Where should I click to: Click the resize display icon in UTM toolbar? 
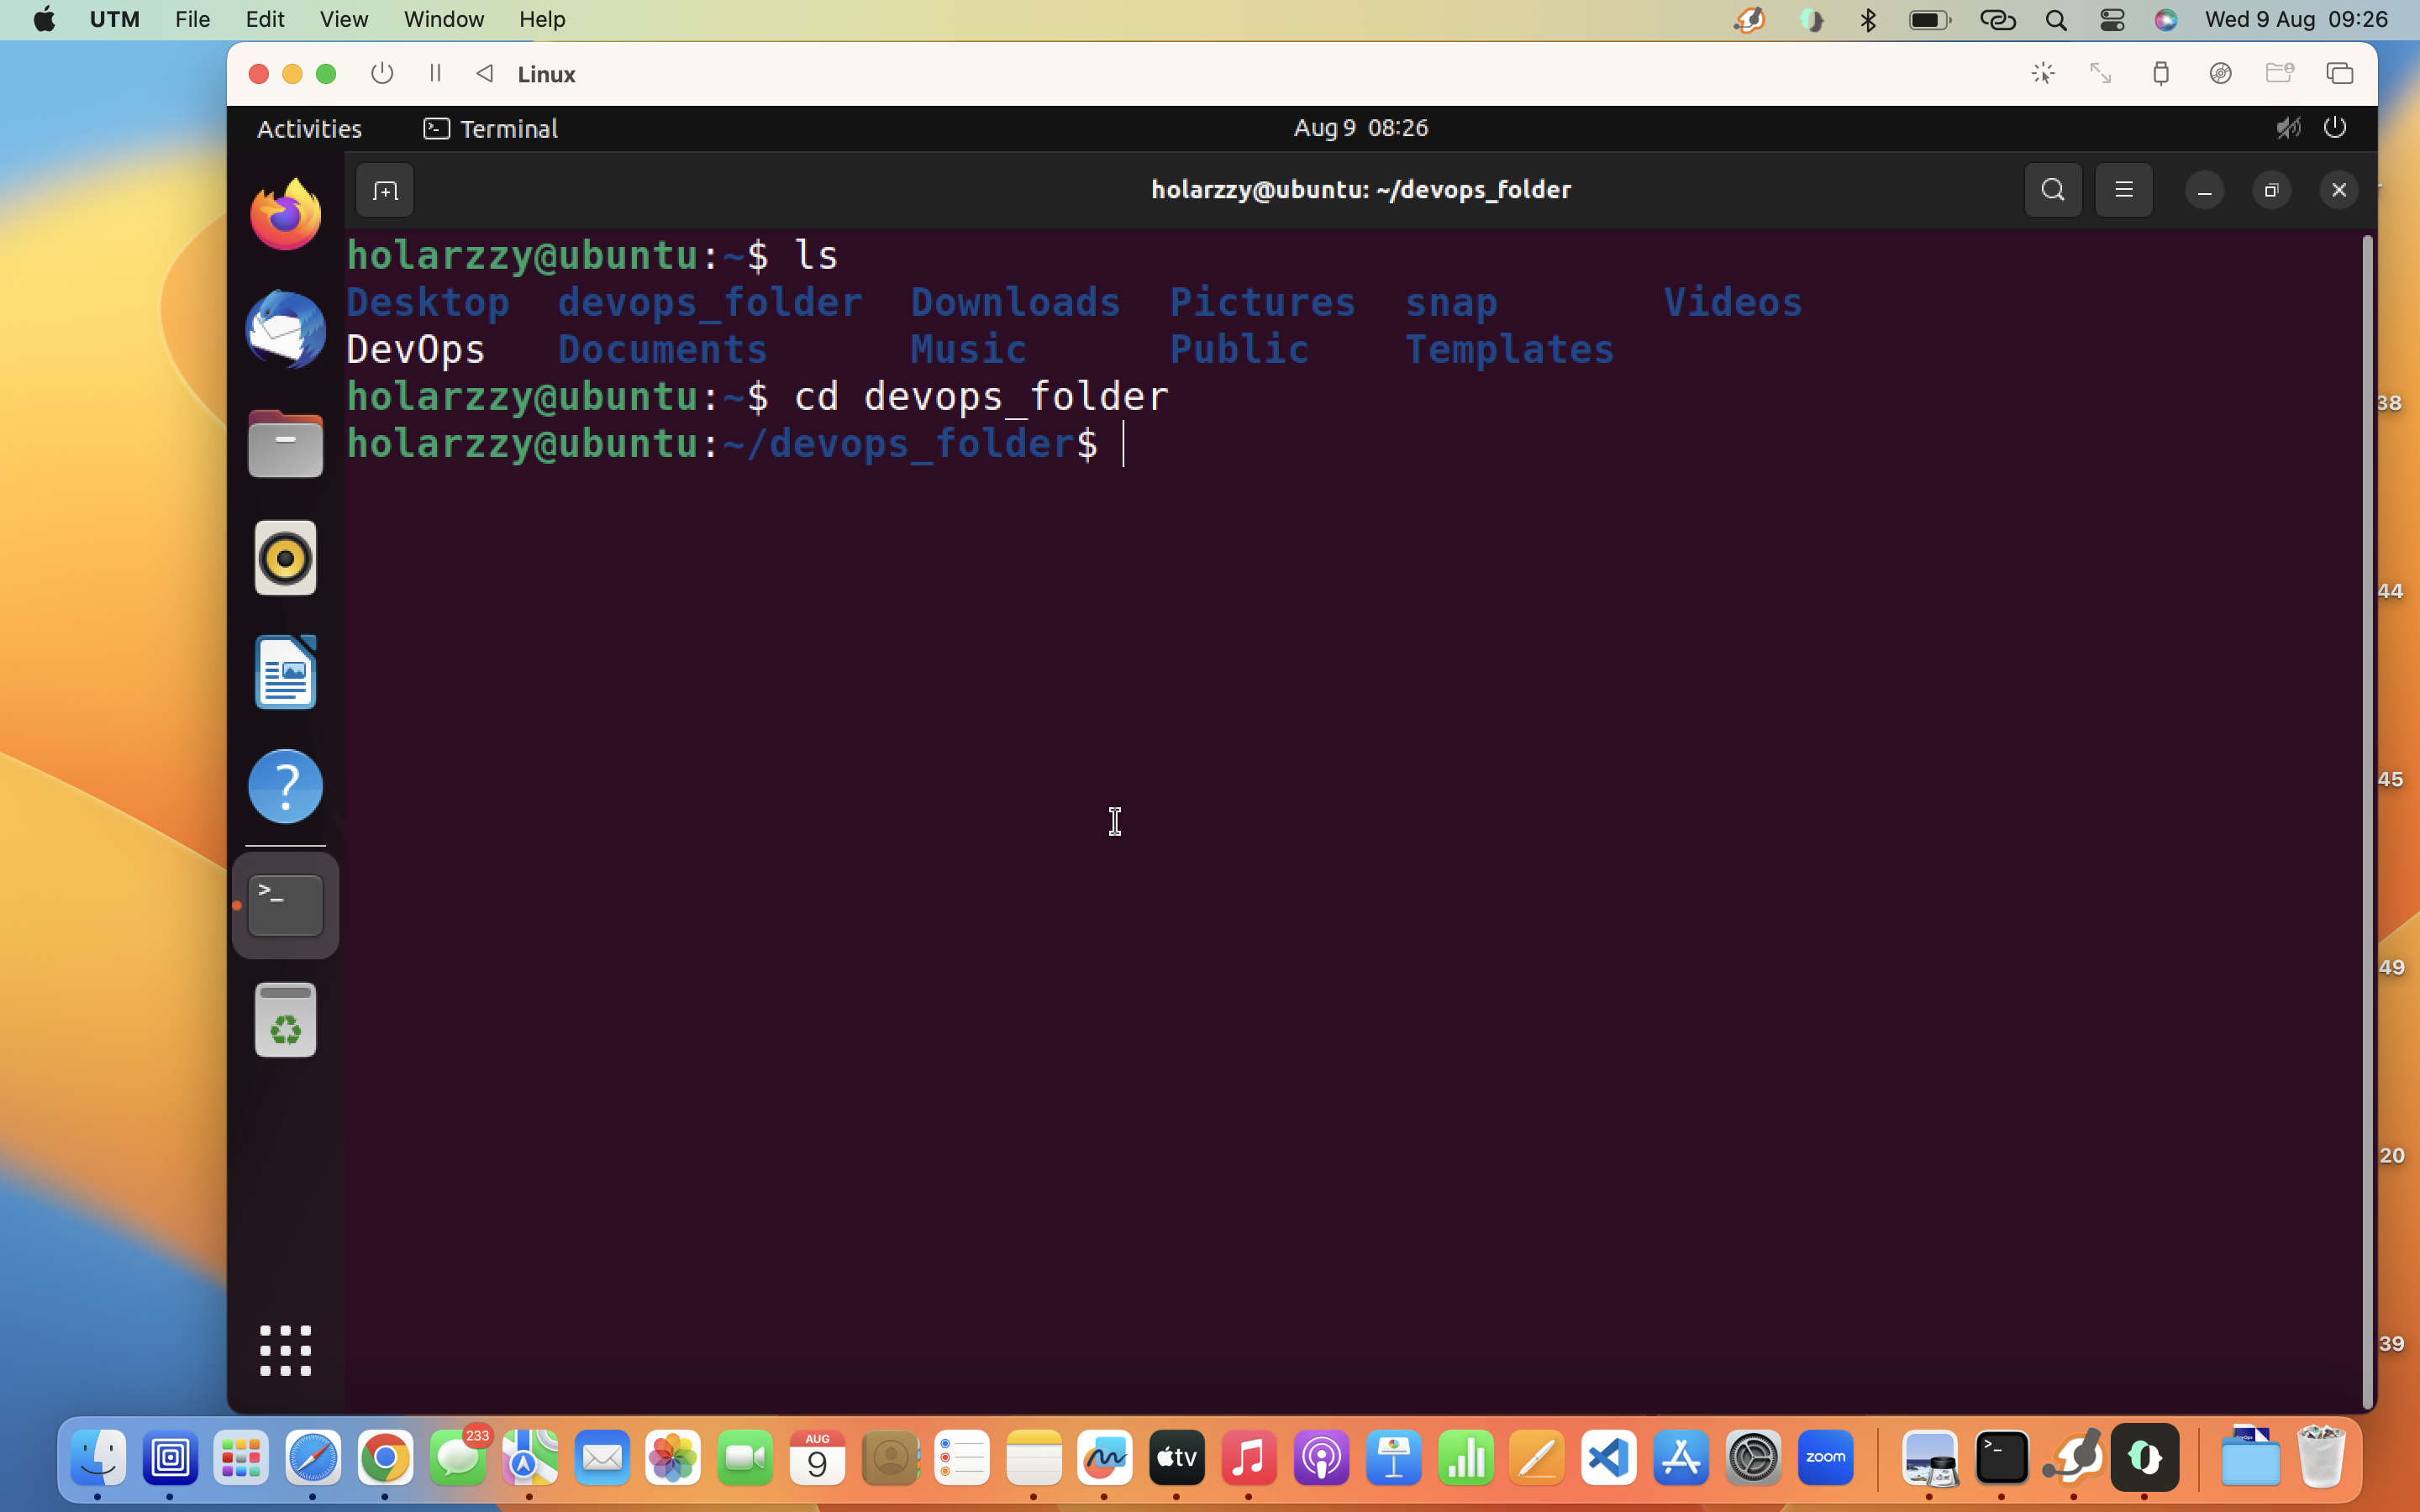[x=2101, y=73]
